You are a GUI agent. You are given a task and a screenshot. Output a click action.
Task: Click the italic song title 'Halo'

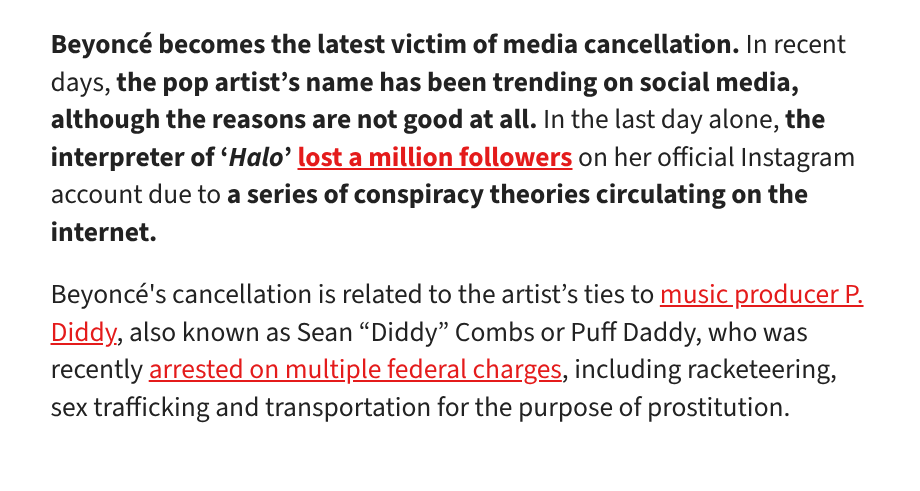[256, 157]
